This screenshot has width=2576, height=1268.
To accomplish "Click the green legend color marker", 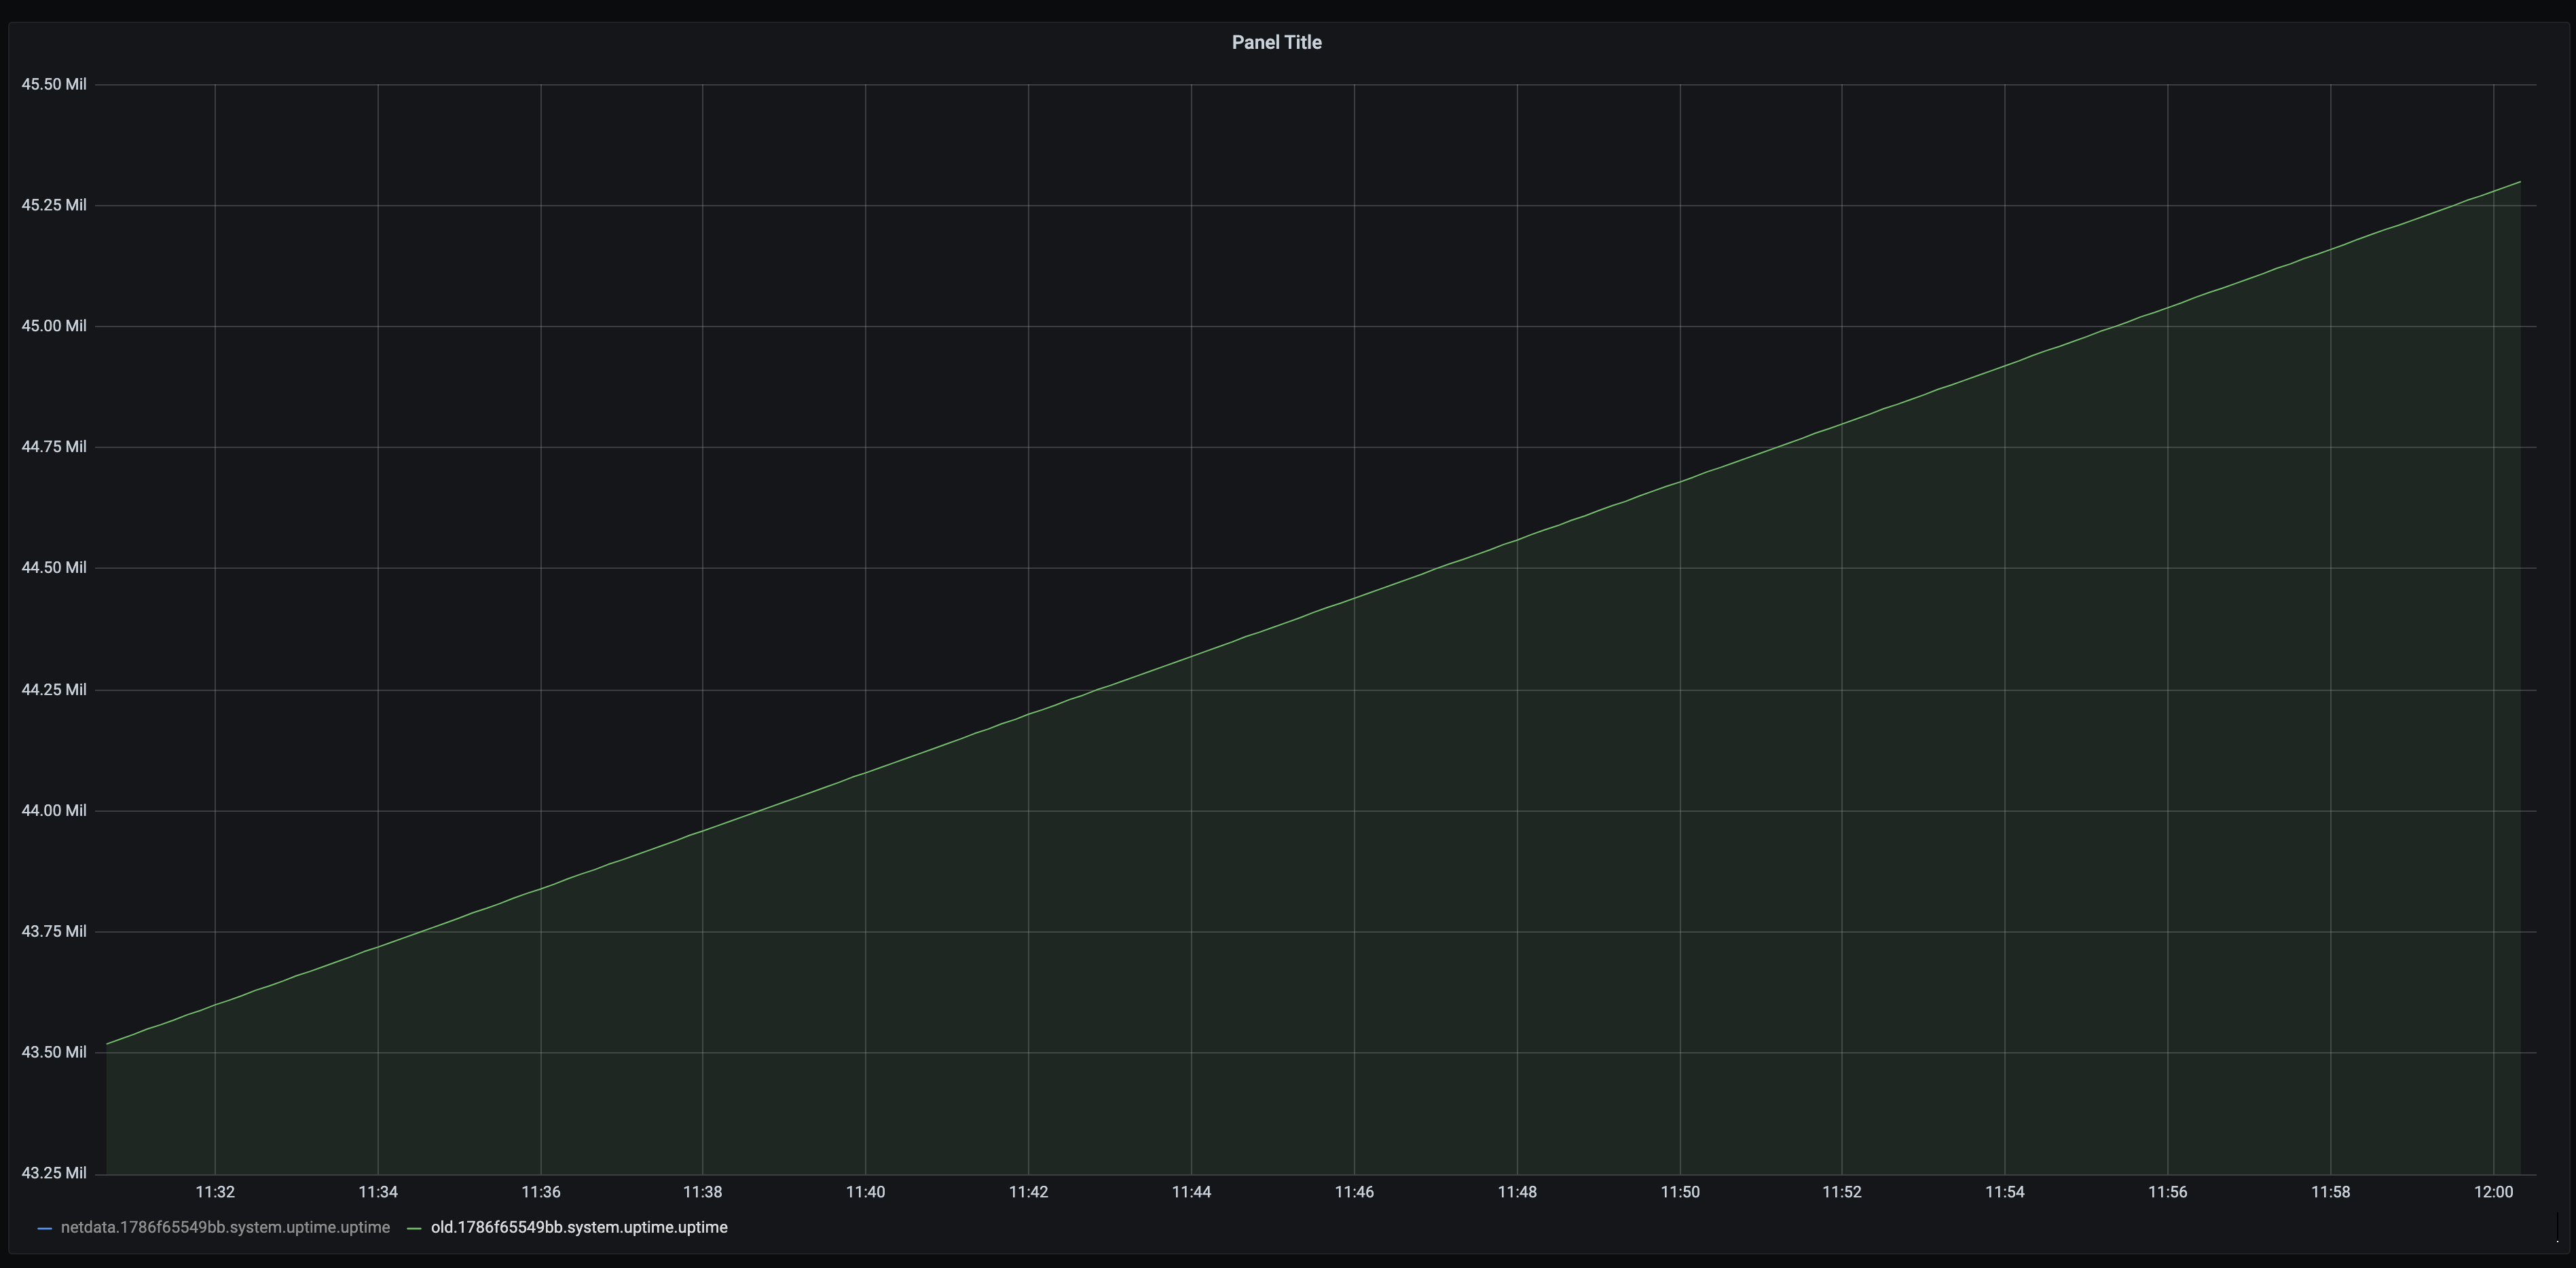I will 413,1227.
